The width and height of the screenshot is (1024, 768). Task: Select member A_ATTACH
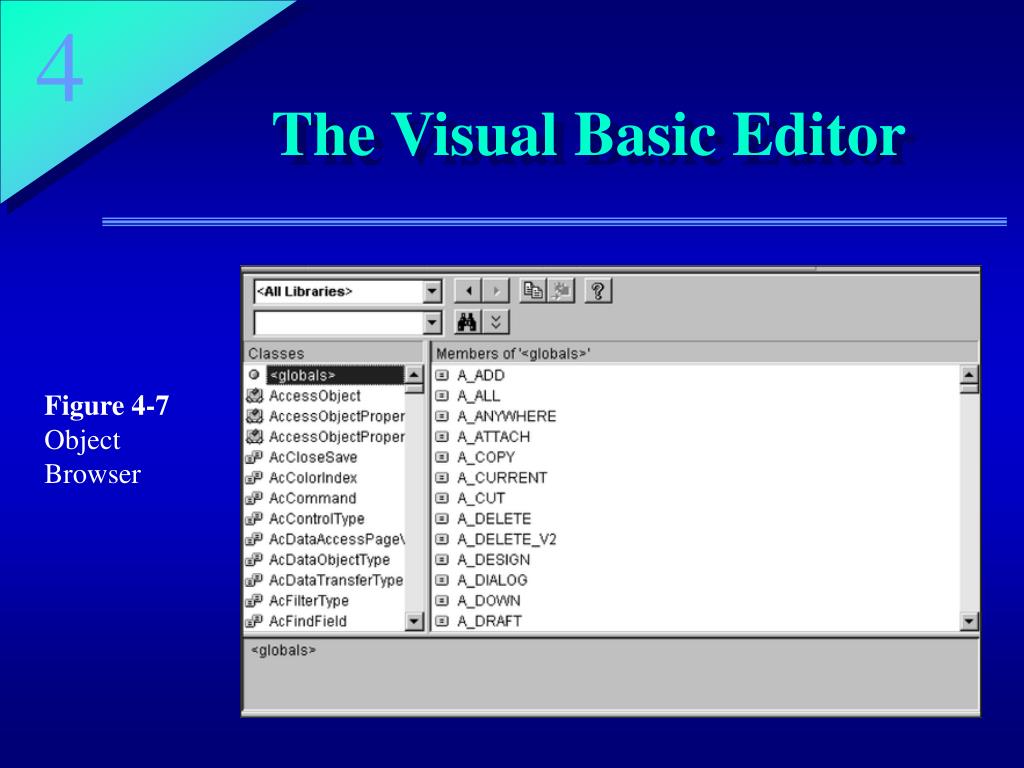point(493,437)
